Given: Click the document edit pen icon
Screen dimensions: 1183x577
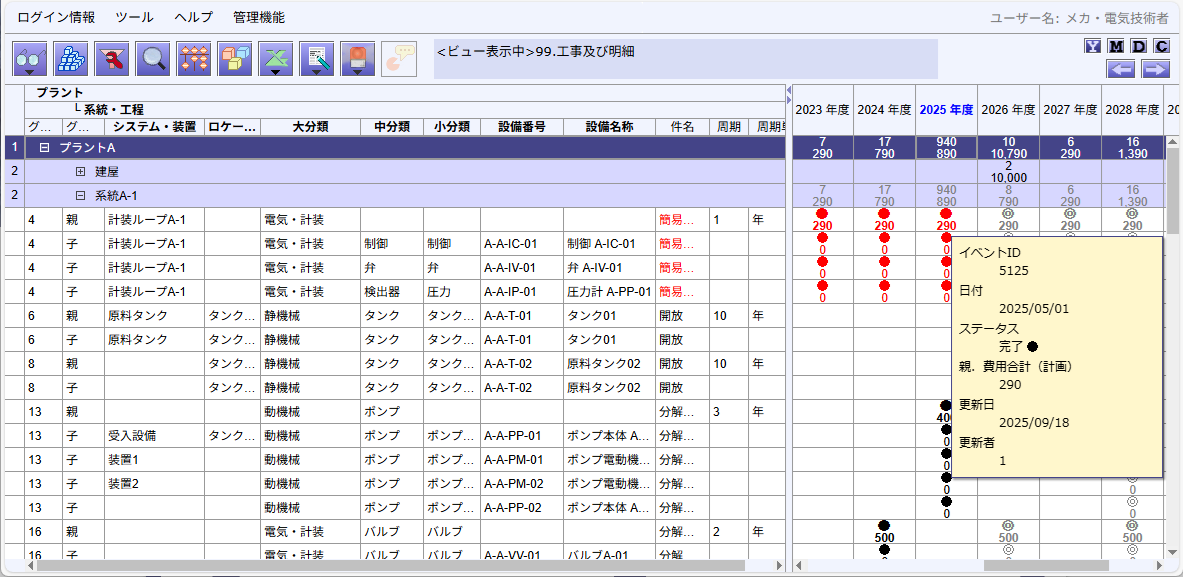Looking at the screenshot, I should tap(317, 60).
